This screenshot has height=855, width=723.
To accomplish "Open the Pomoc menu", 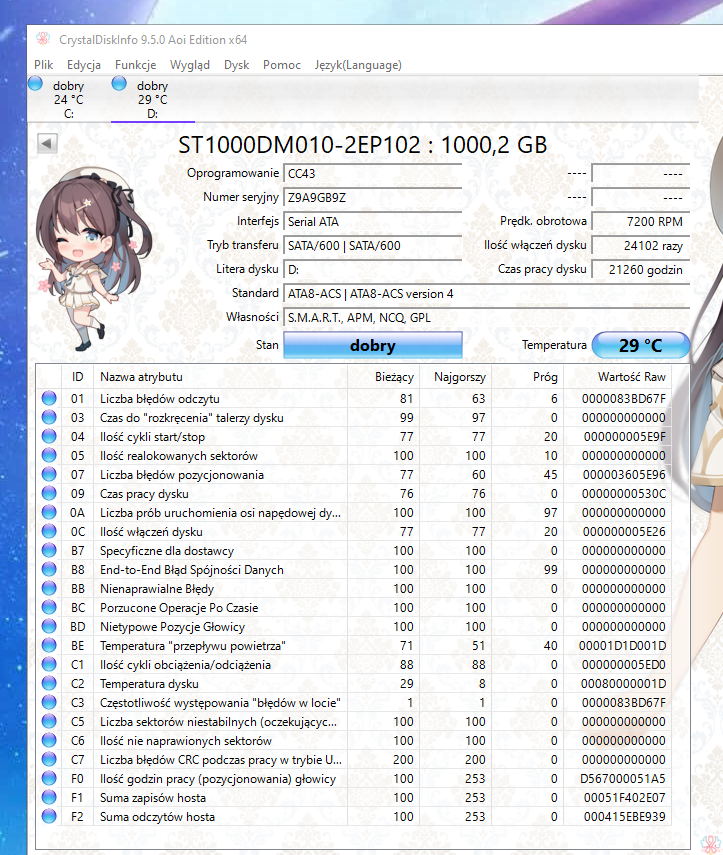I will [281, 65].
